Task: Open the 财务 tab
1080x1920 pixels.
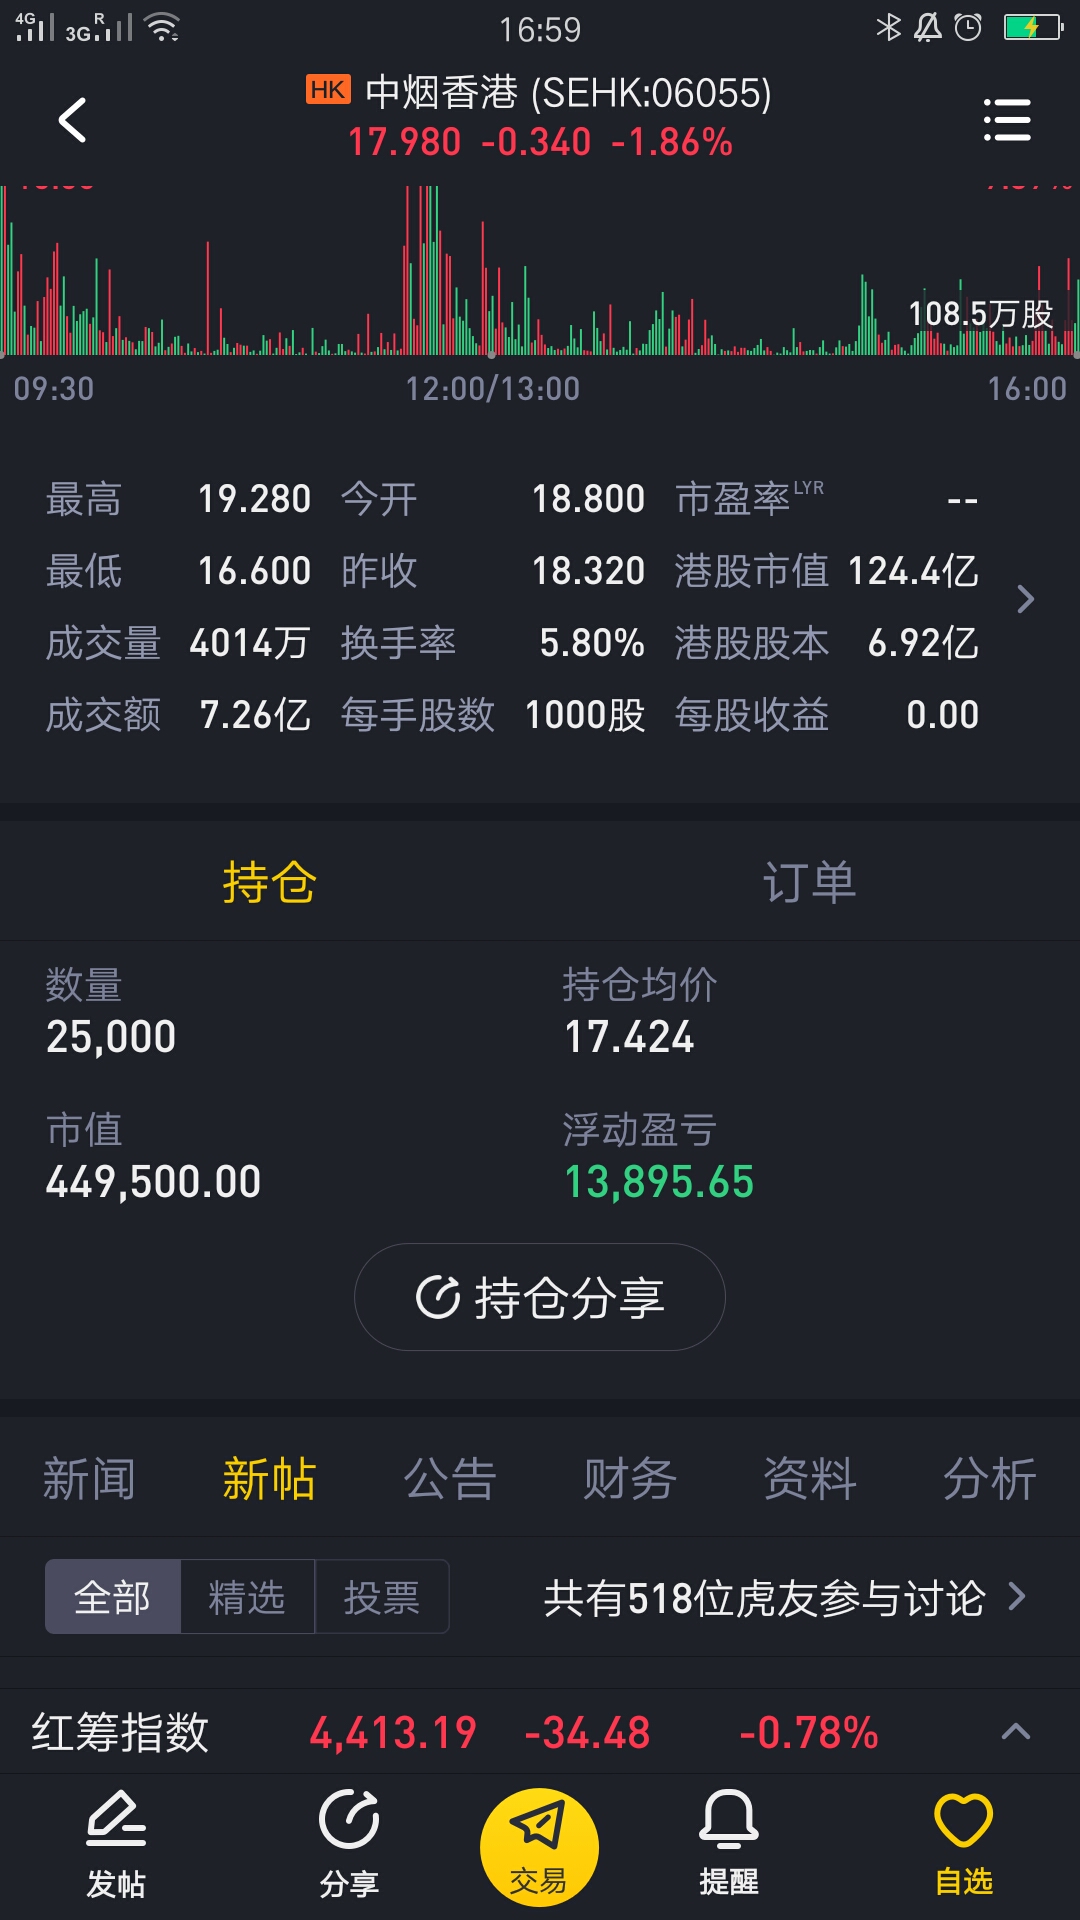Action: click(x=630, y=1478)
